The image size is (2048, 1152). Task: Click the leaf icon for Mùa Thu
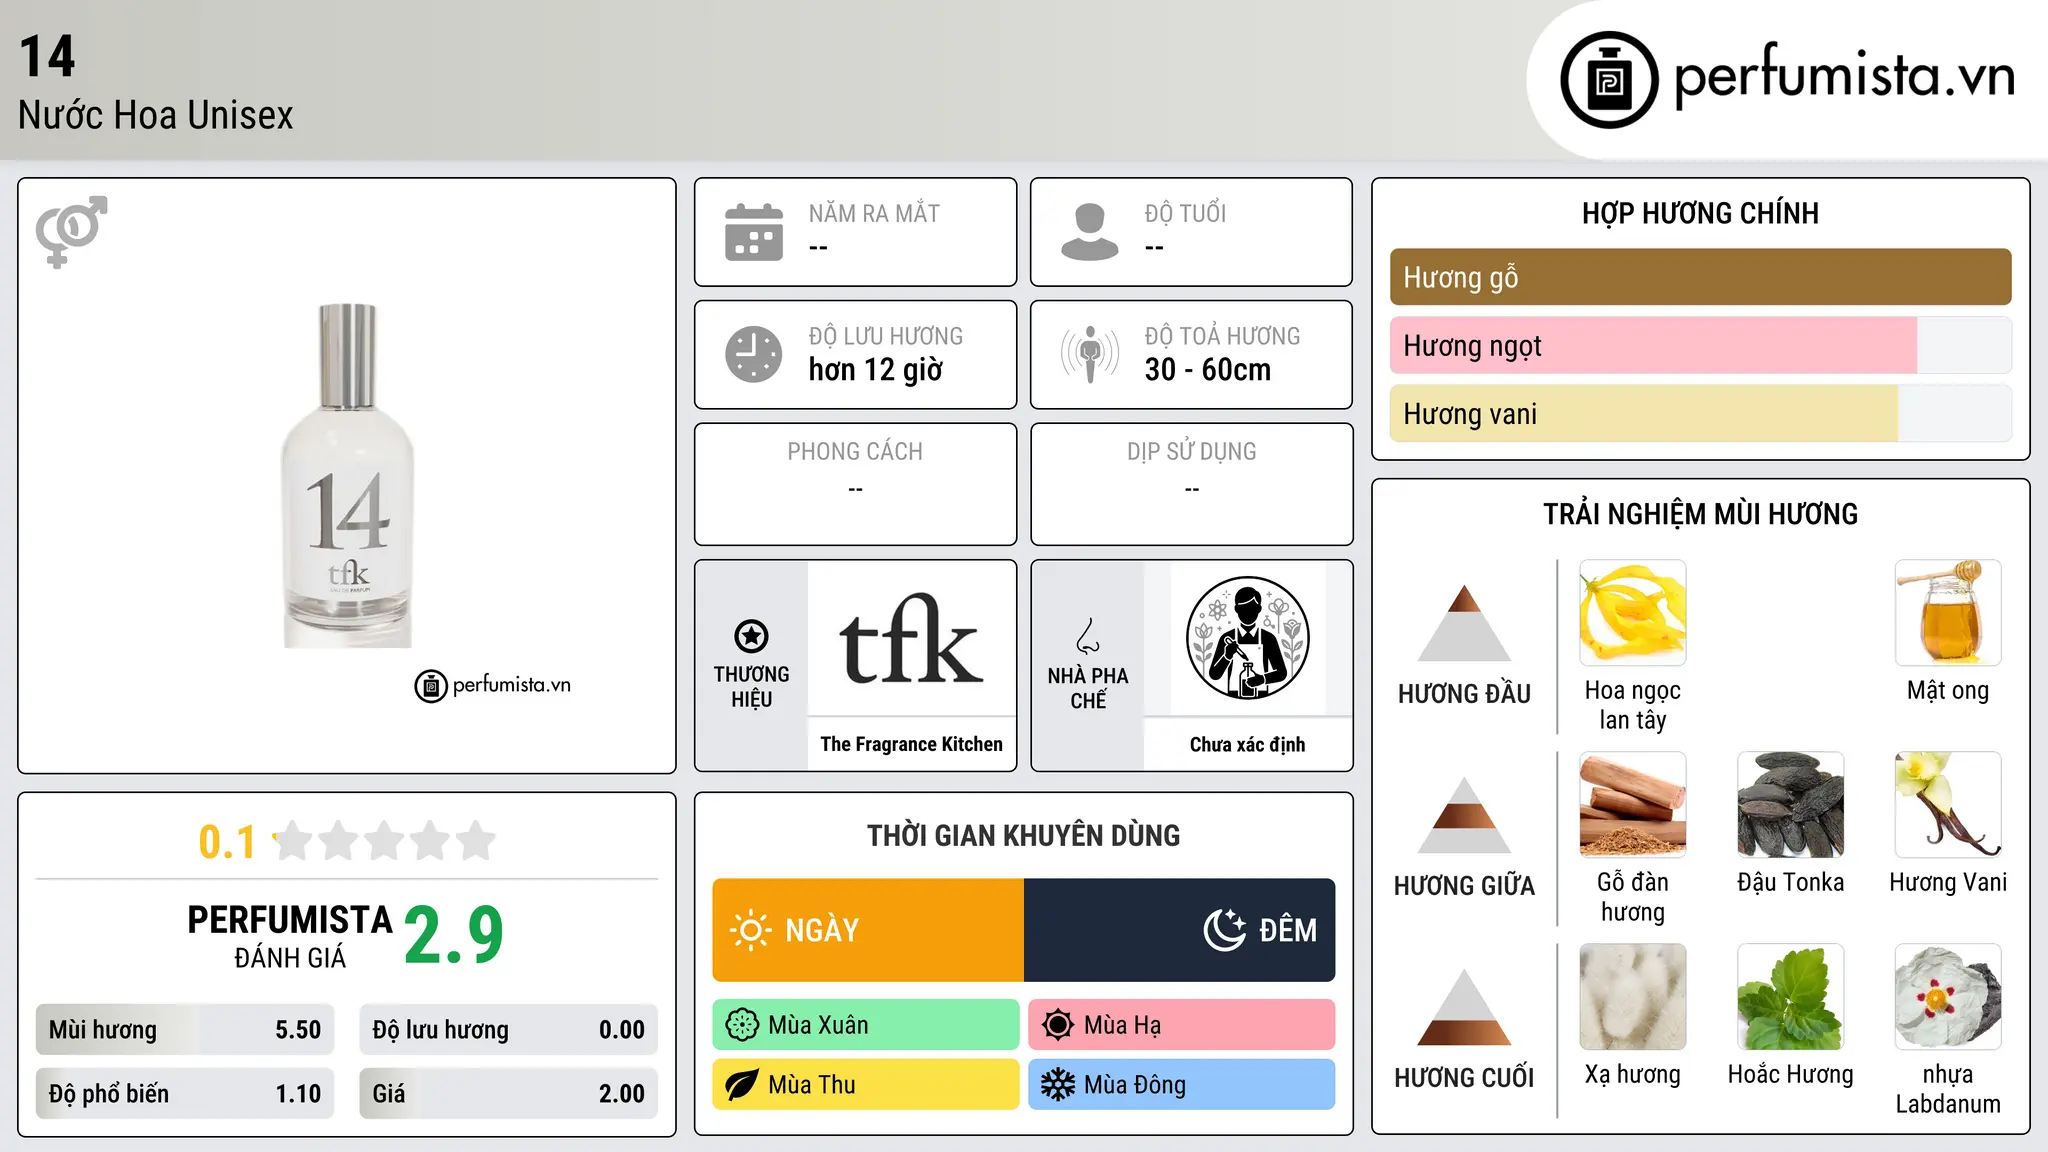click(742, 1085)
